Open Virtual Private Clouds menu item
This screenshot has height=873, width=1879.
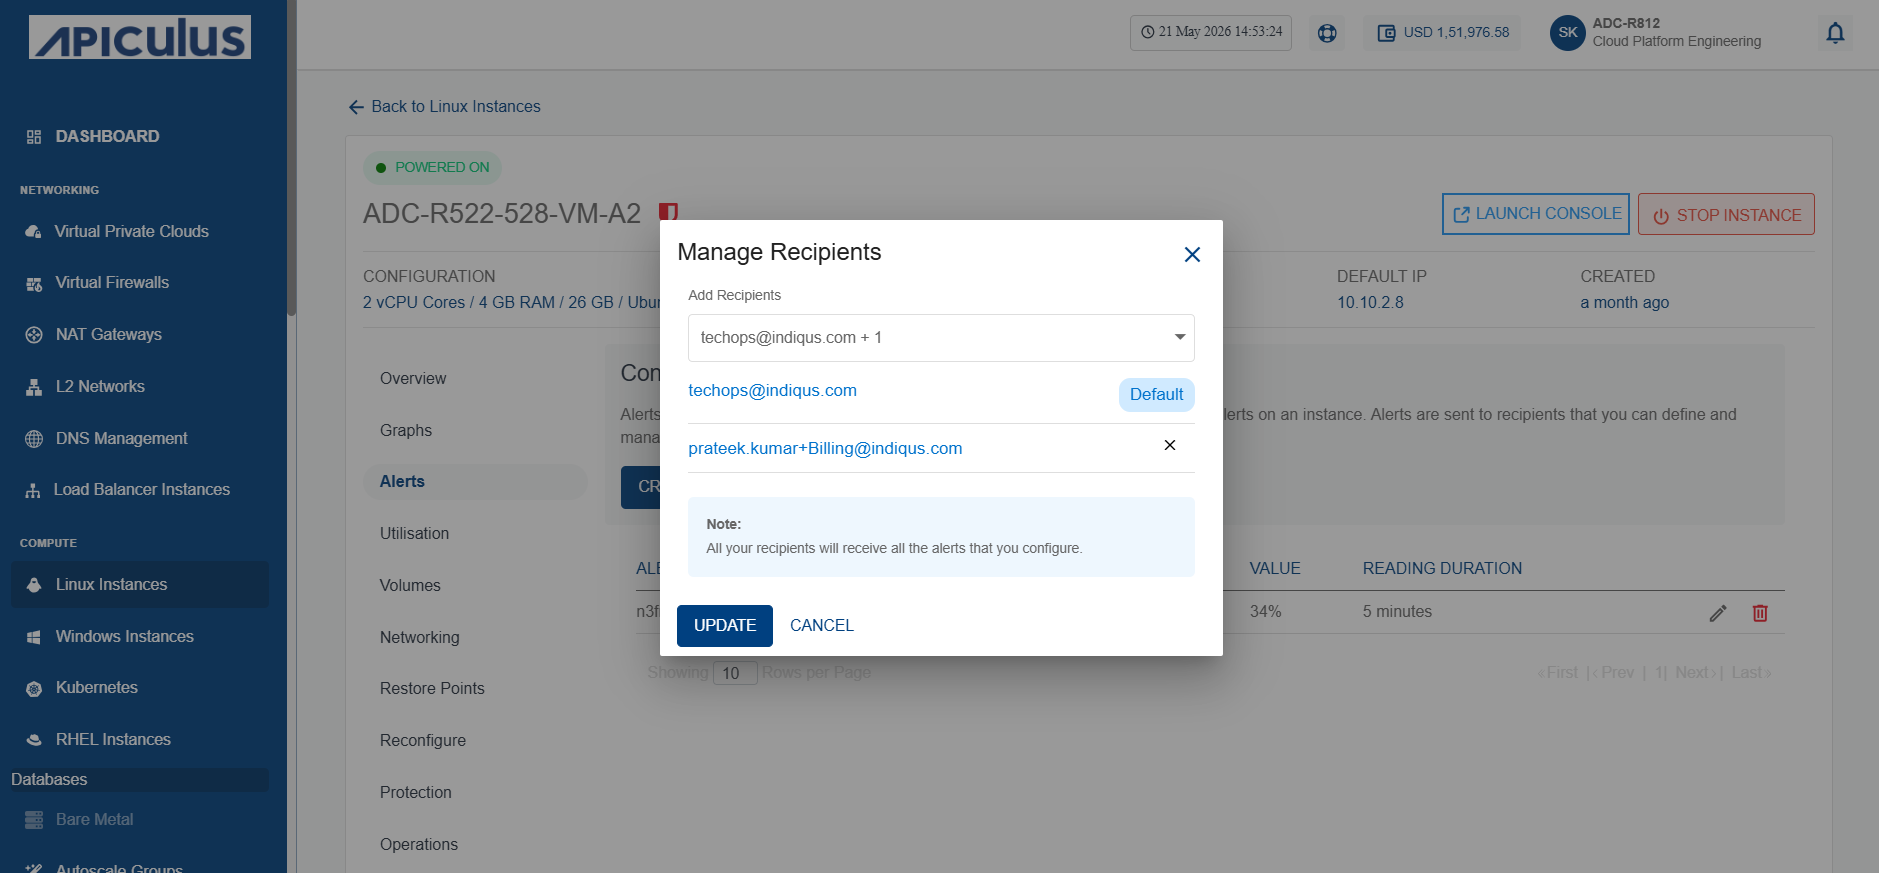[131, 231]
